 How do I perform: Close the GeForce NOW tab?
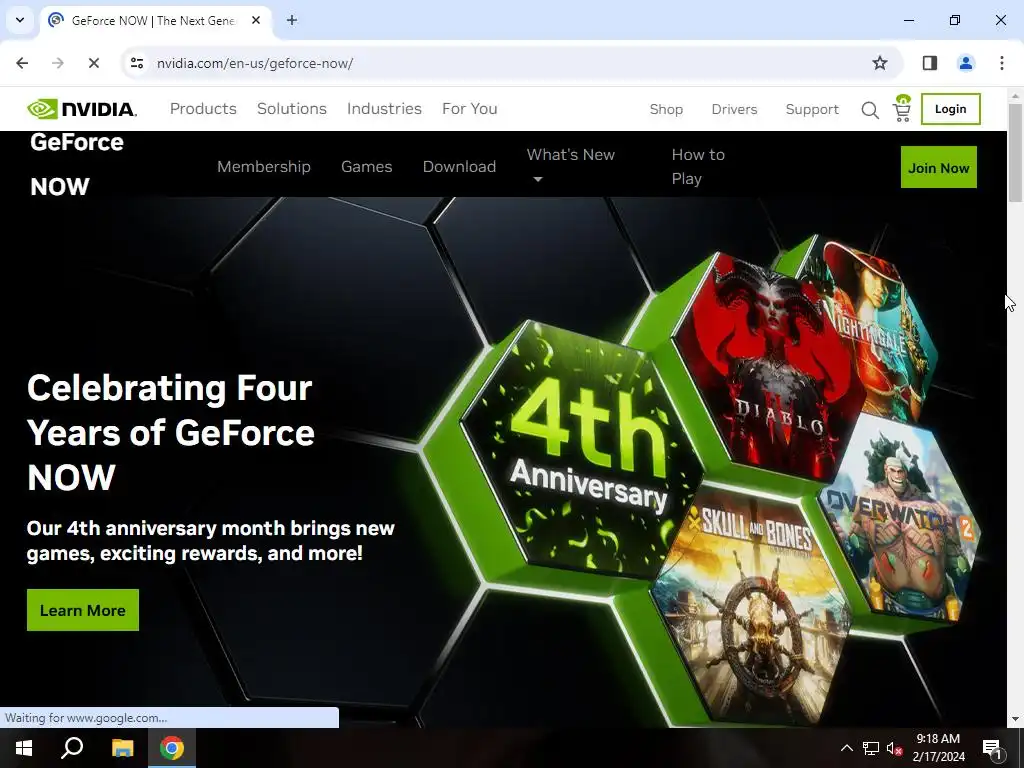(256, 20)
